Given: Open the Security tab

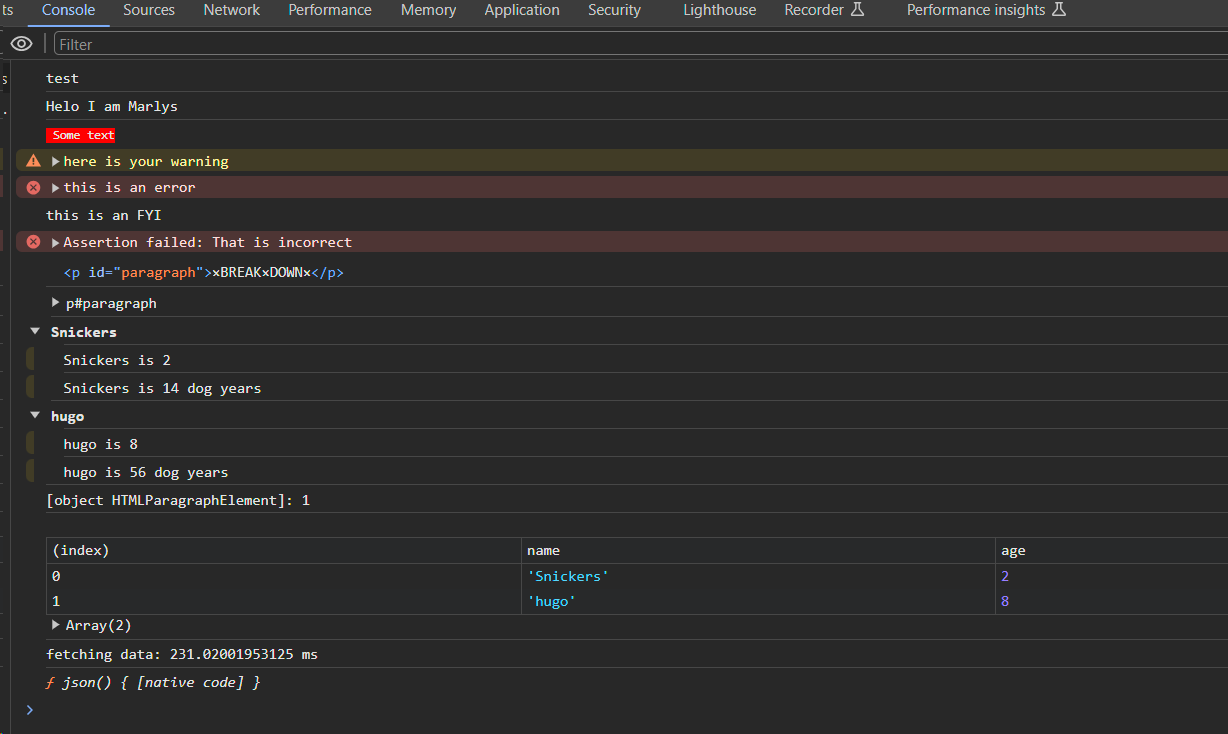Looking at the screenshot, I should point(614,10).
